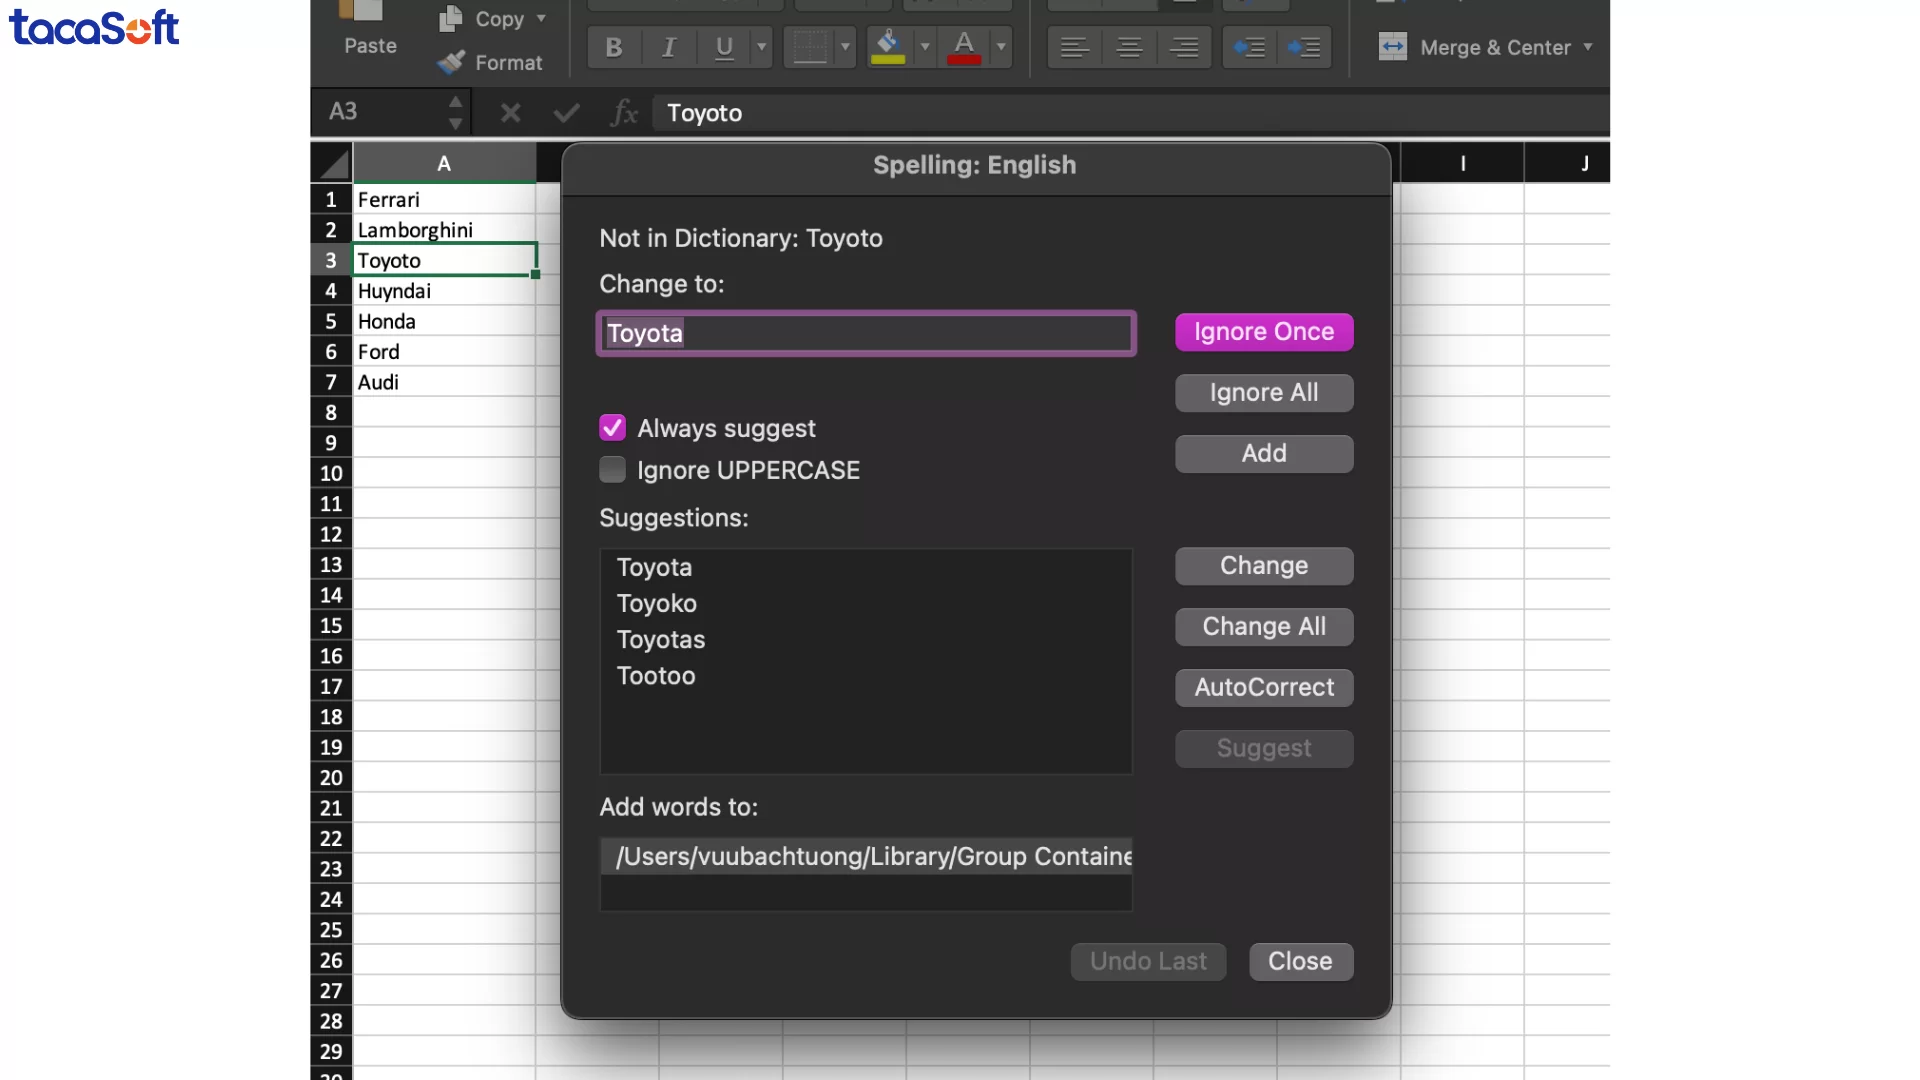1920x1080 pixels.
Task: Click the Change All button
Action: click(1263, 626)
